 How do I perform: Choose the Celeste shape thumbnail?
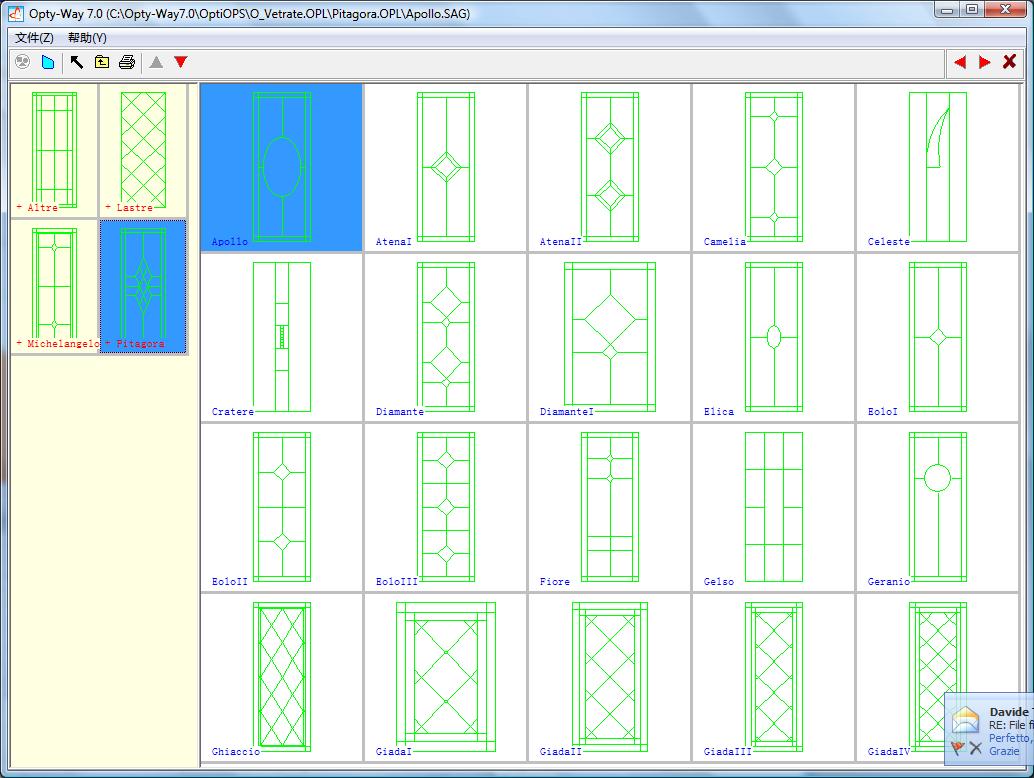pos(937,167)
